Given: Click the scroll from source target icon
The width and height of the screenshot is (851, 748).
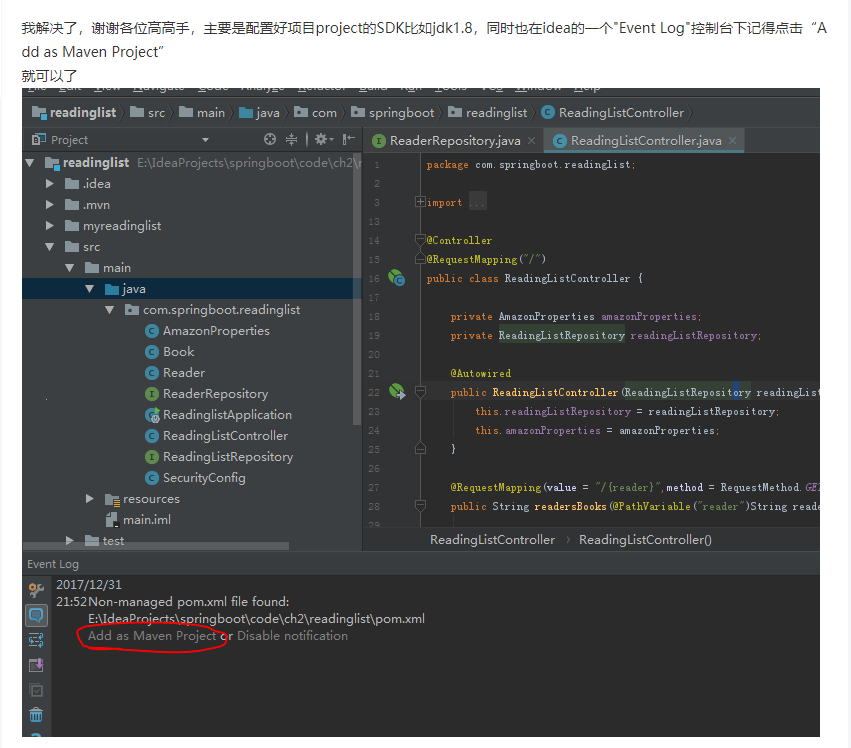Looking at the screenshot, I should (270, 140).
